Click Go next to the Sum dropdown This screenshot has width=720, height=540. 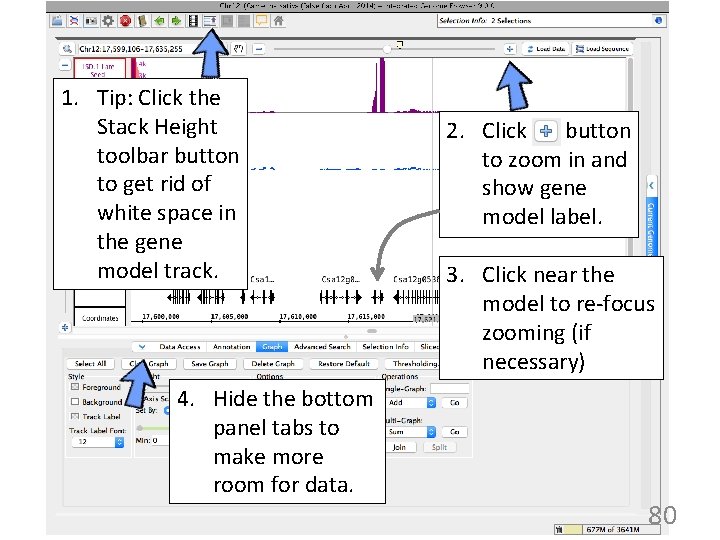coord(455,432)
